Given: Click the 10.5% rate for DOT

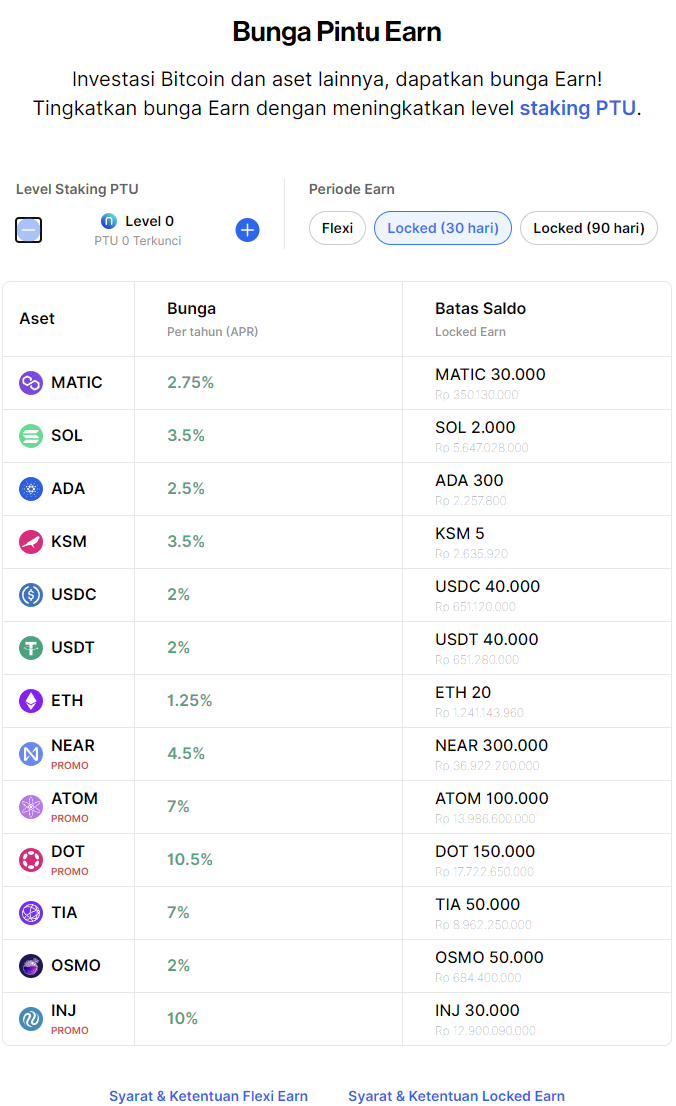Looking at the screenshot, I should tap(190, 860).
